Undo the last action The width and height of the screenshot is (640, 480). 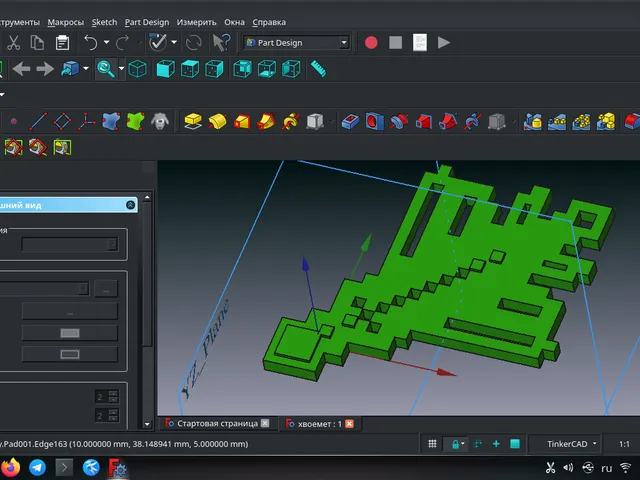coord(91,42)
